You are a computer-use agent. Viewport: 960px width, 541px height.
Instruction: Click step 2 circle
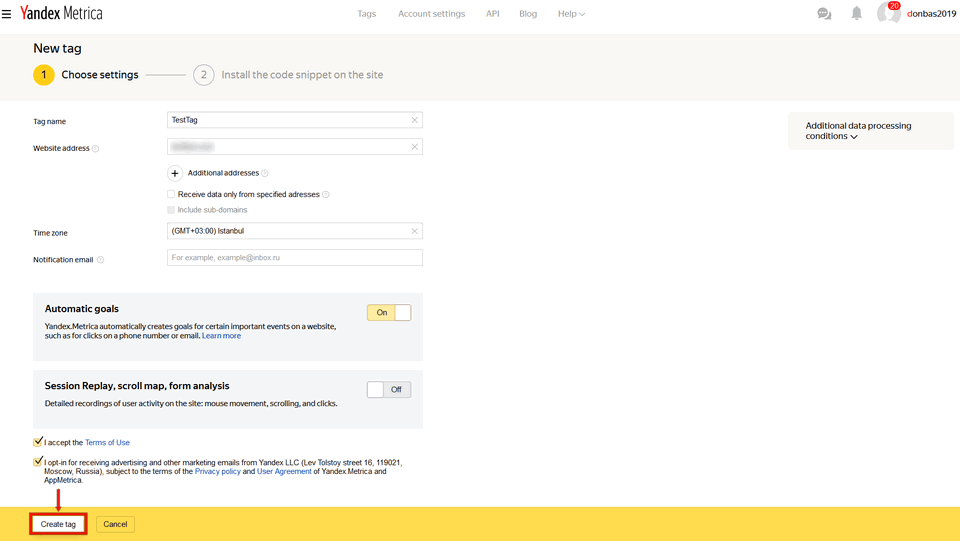204,75
